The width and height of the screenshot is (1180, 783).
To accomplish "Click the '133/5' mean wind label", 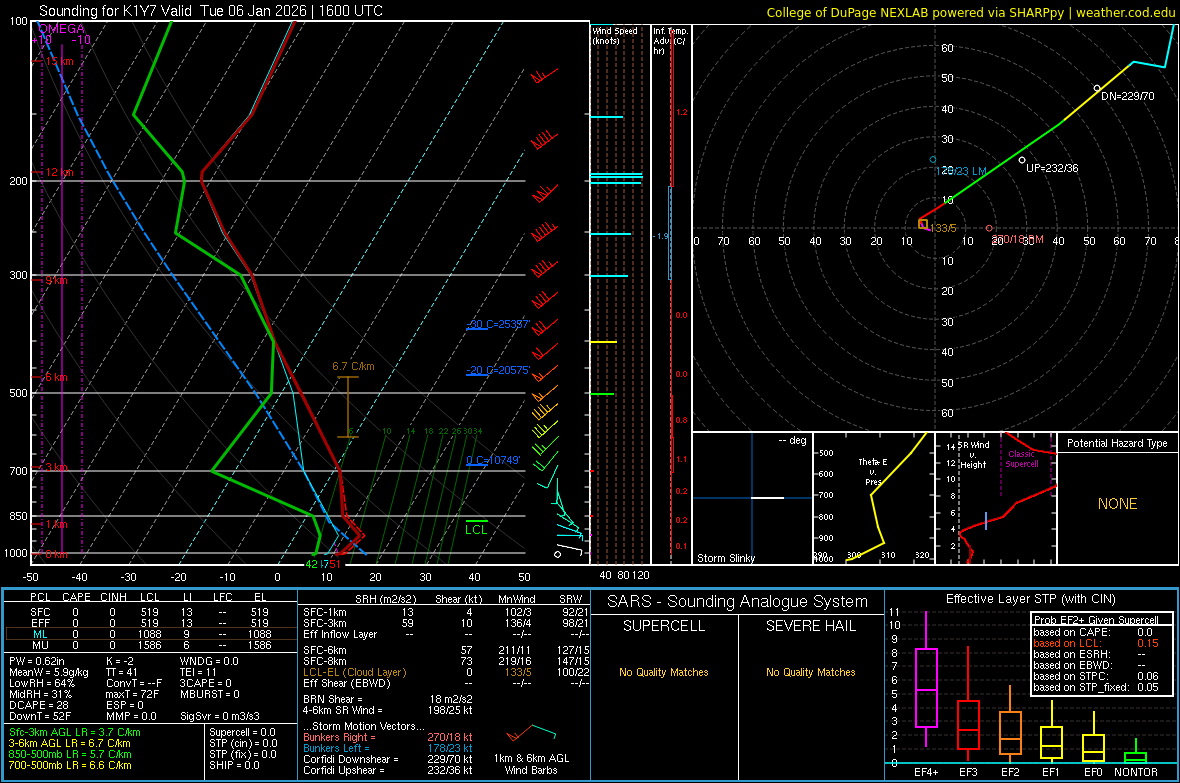I will [944, 228].
